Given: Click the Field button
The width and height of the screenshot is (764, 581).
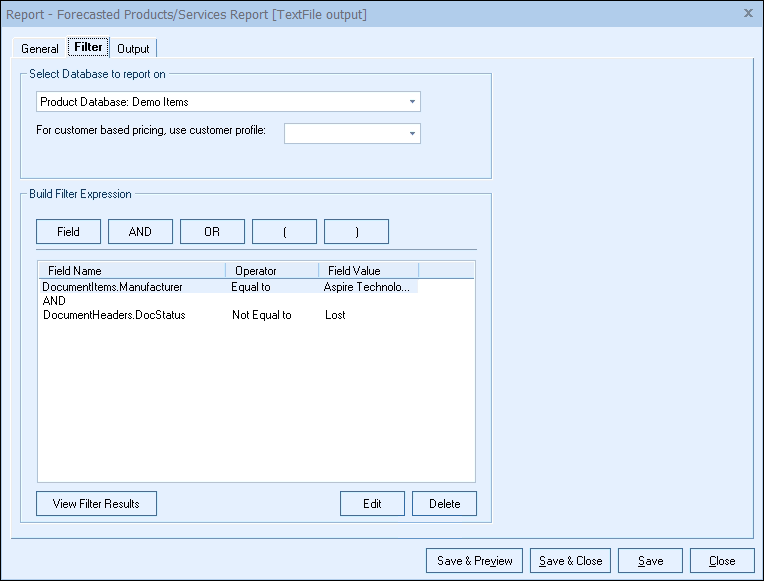Looking at the screenshot, I should [x=68, y=232].
